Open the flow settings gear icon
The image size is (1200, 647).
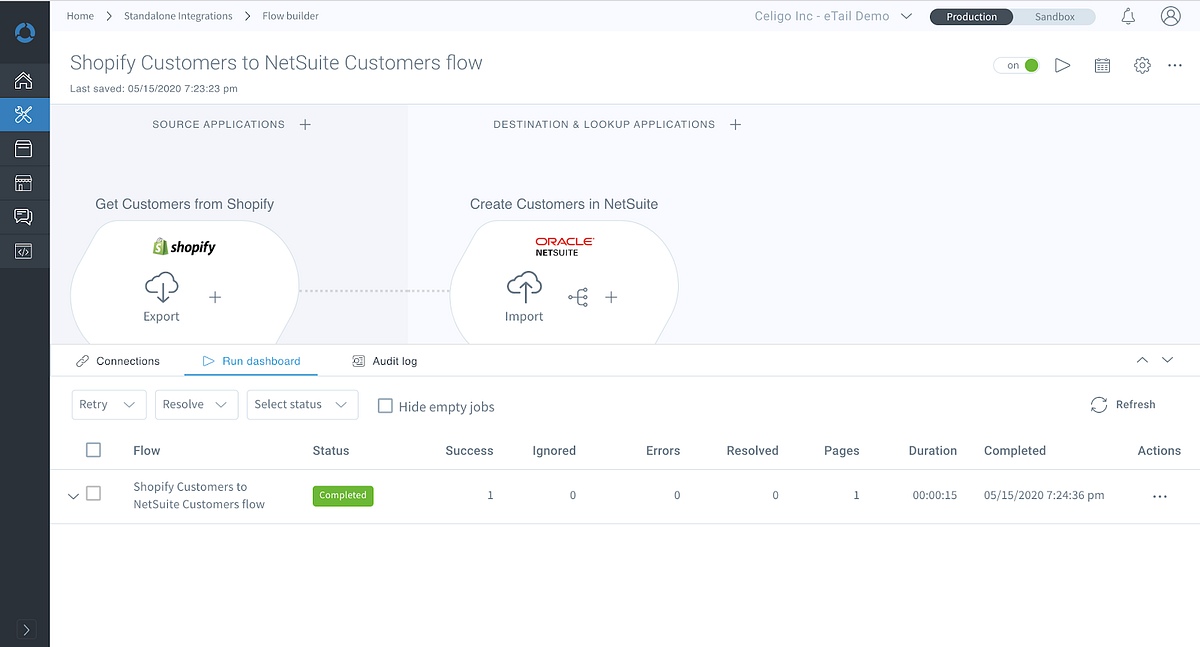click(1142, 64)
